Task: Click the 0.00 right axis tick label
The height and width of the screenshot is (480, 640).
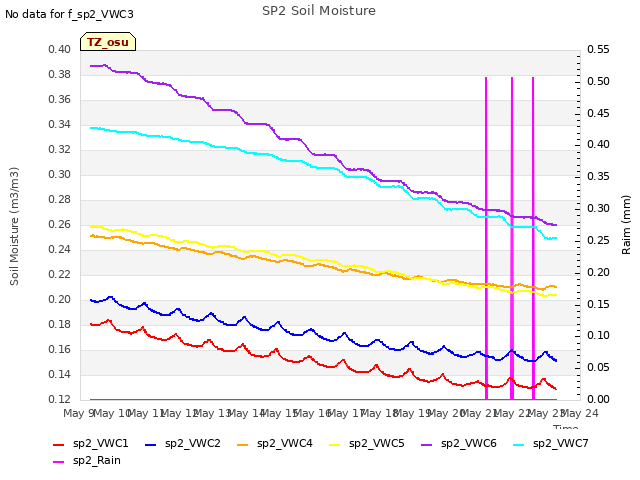Action: point(598,399)
